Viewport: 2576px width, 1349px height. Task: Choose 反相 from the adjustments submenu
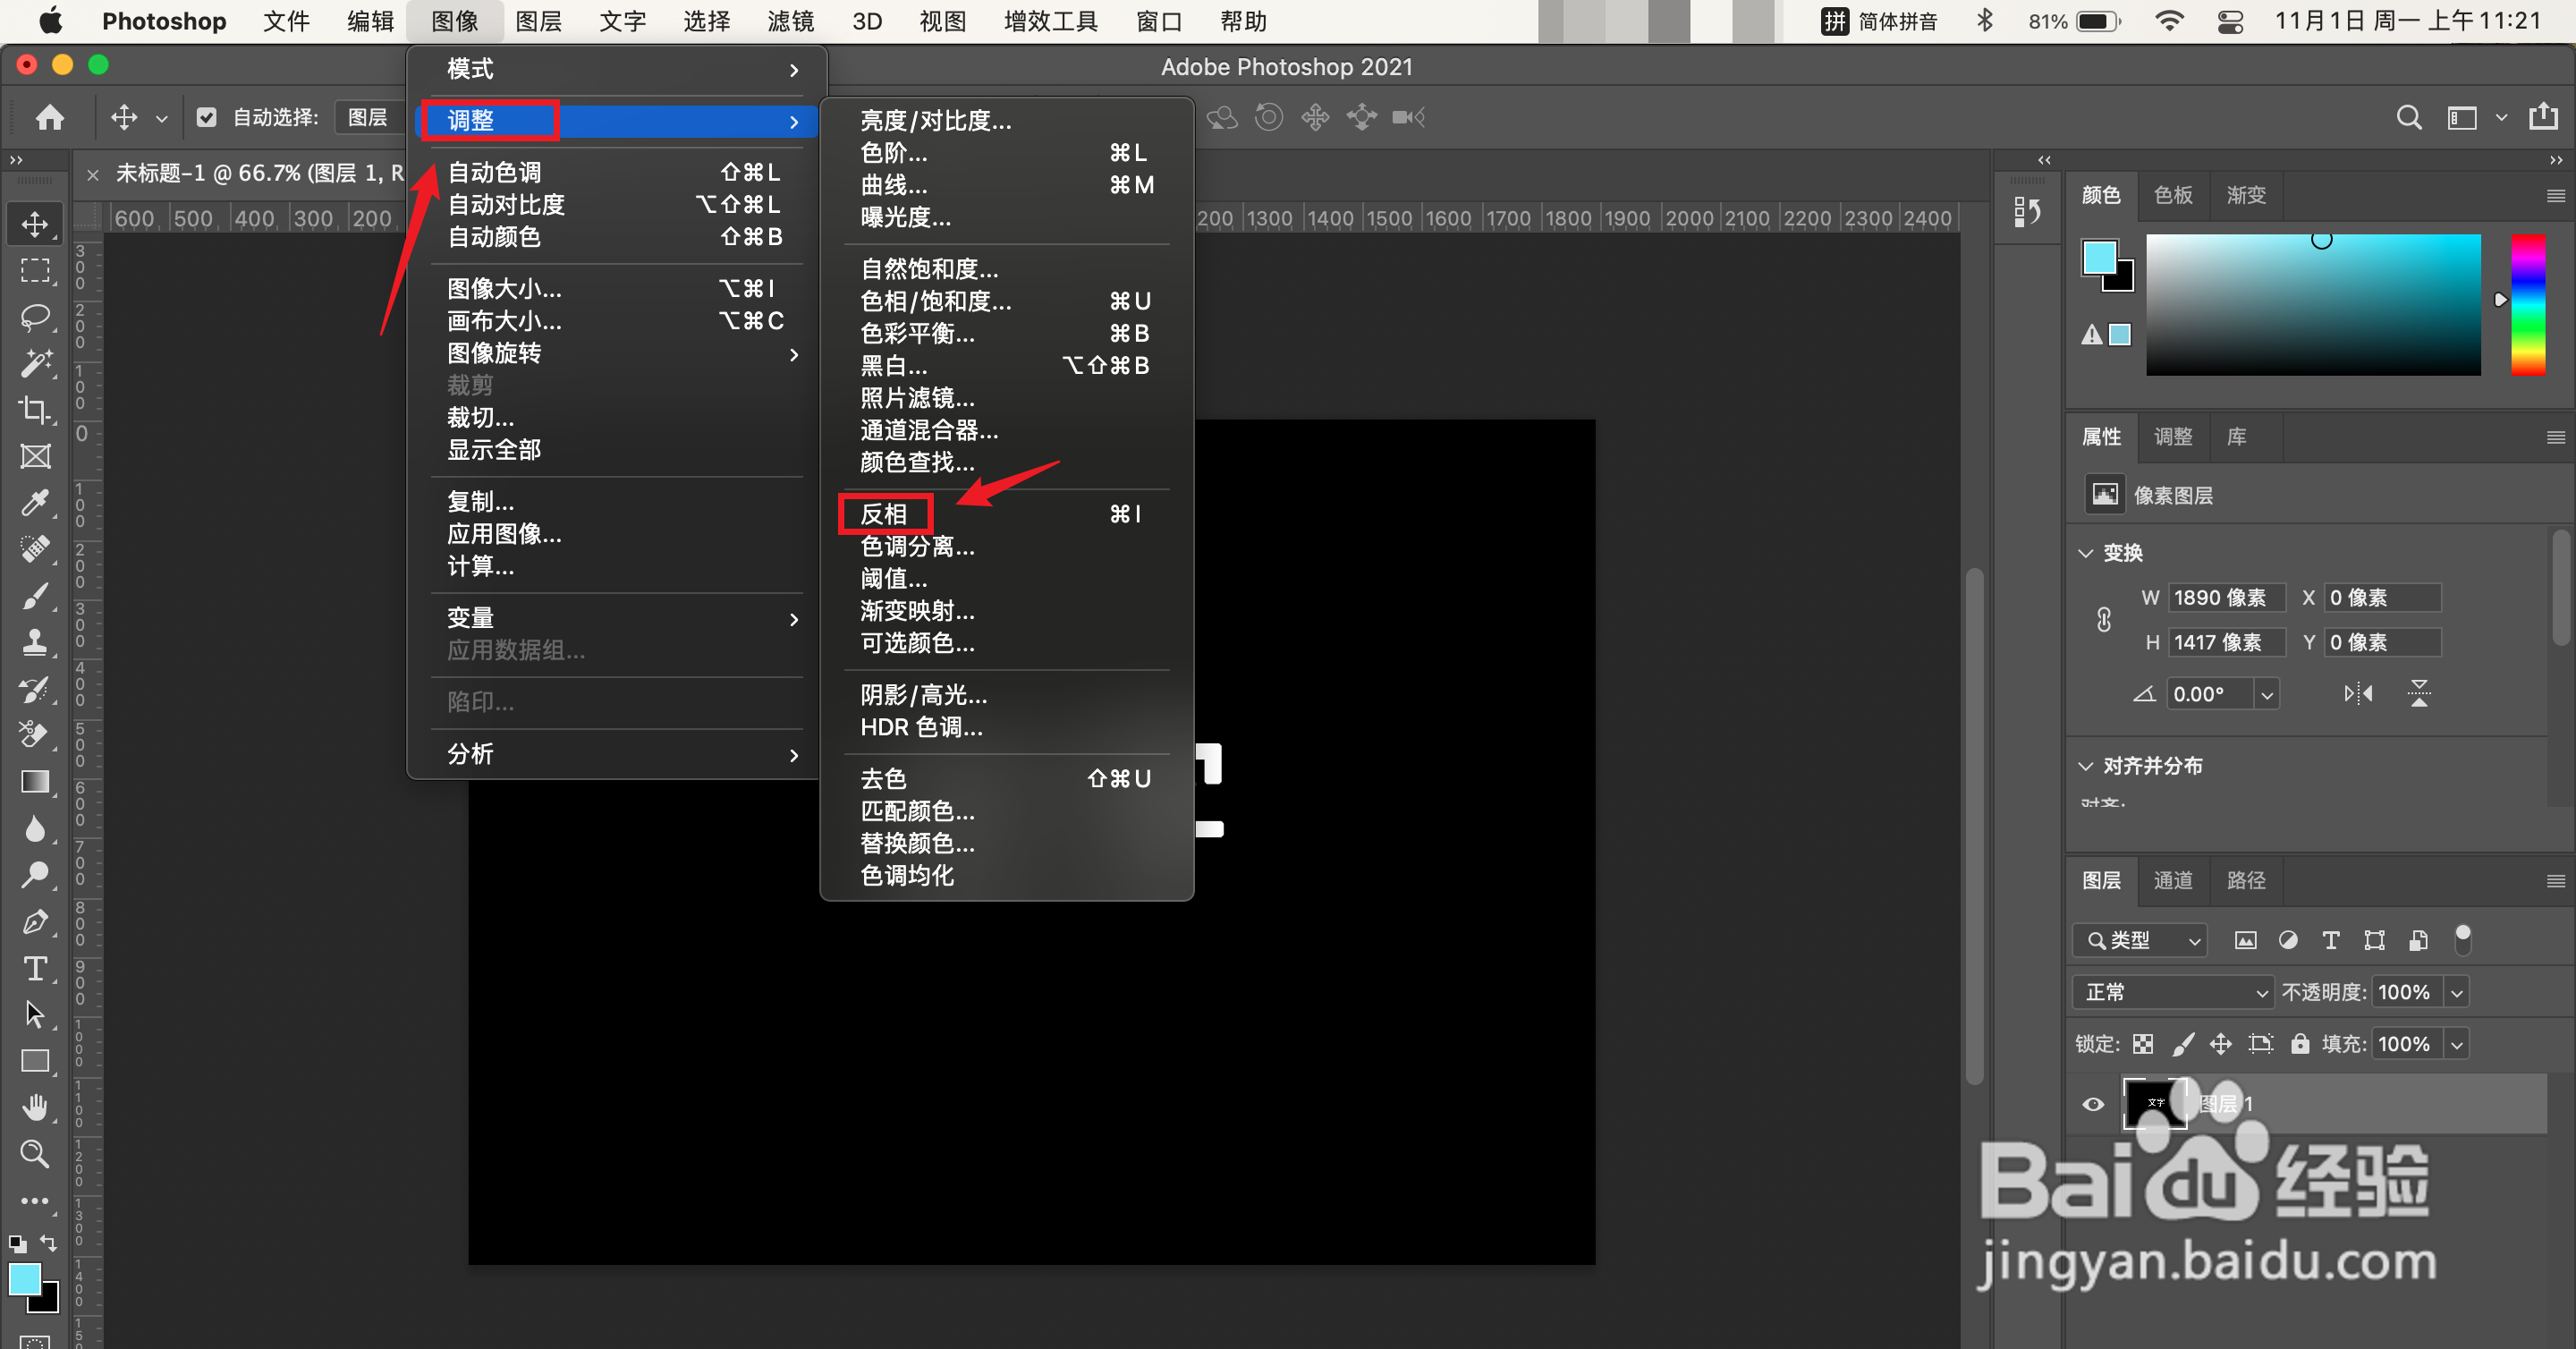coord(884,514)
